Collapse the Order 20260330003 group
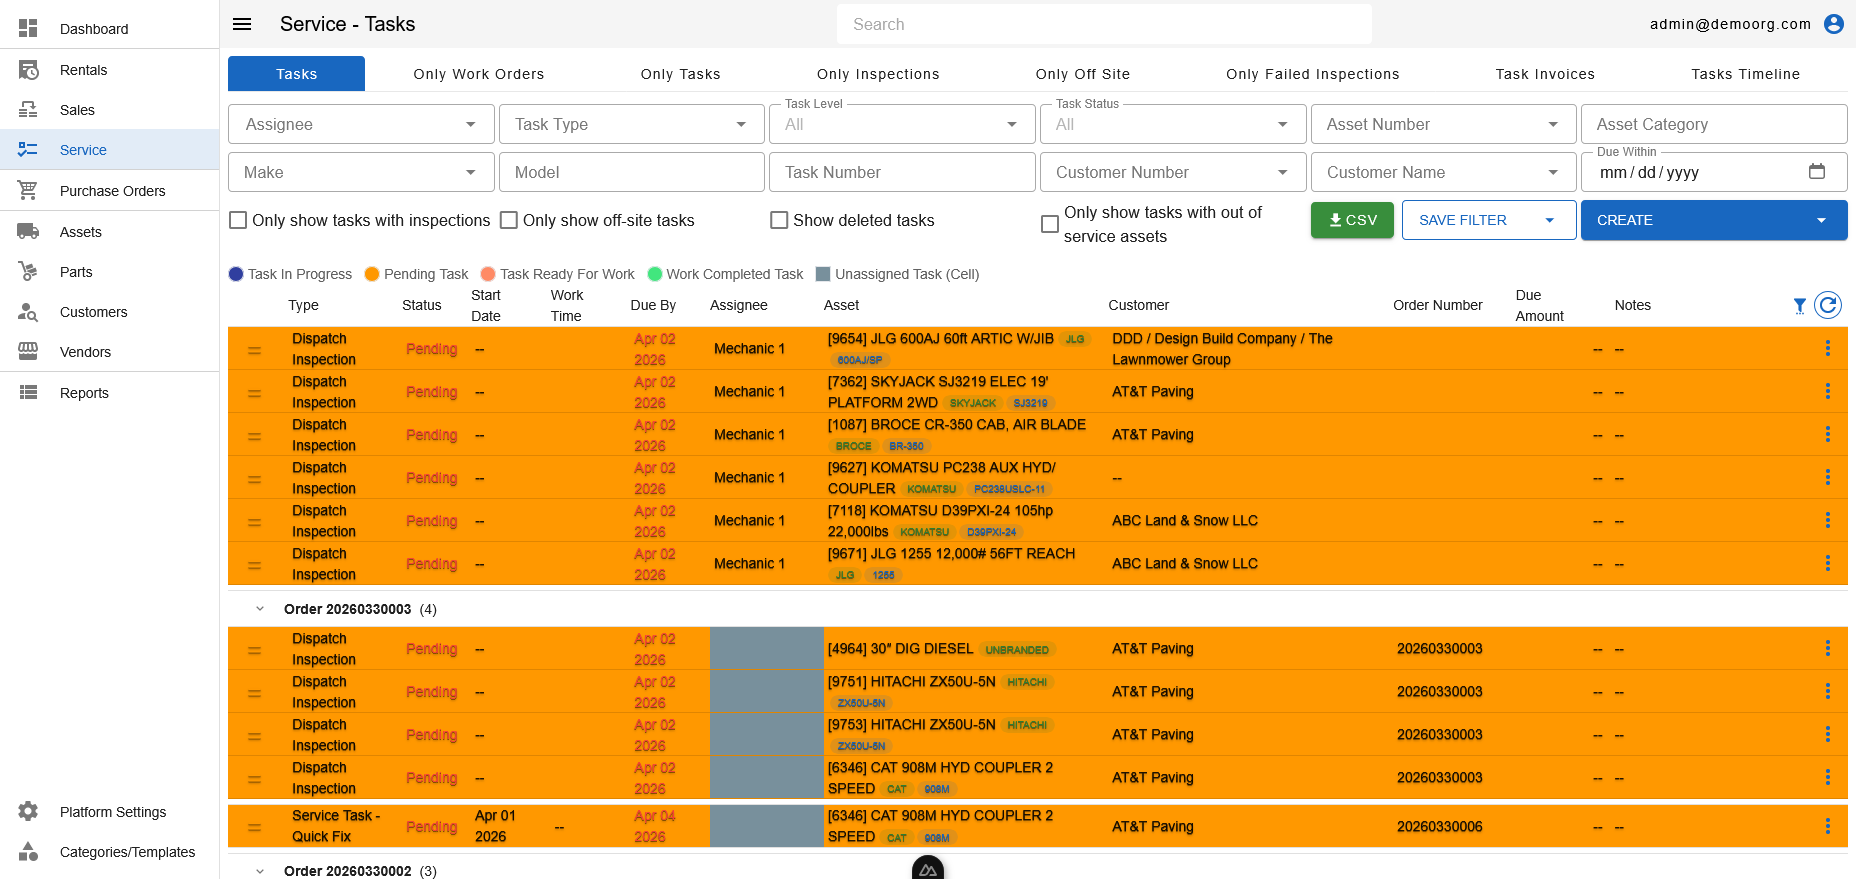This screenshot has height=879, width=1856. (x=260, y=609)
